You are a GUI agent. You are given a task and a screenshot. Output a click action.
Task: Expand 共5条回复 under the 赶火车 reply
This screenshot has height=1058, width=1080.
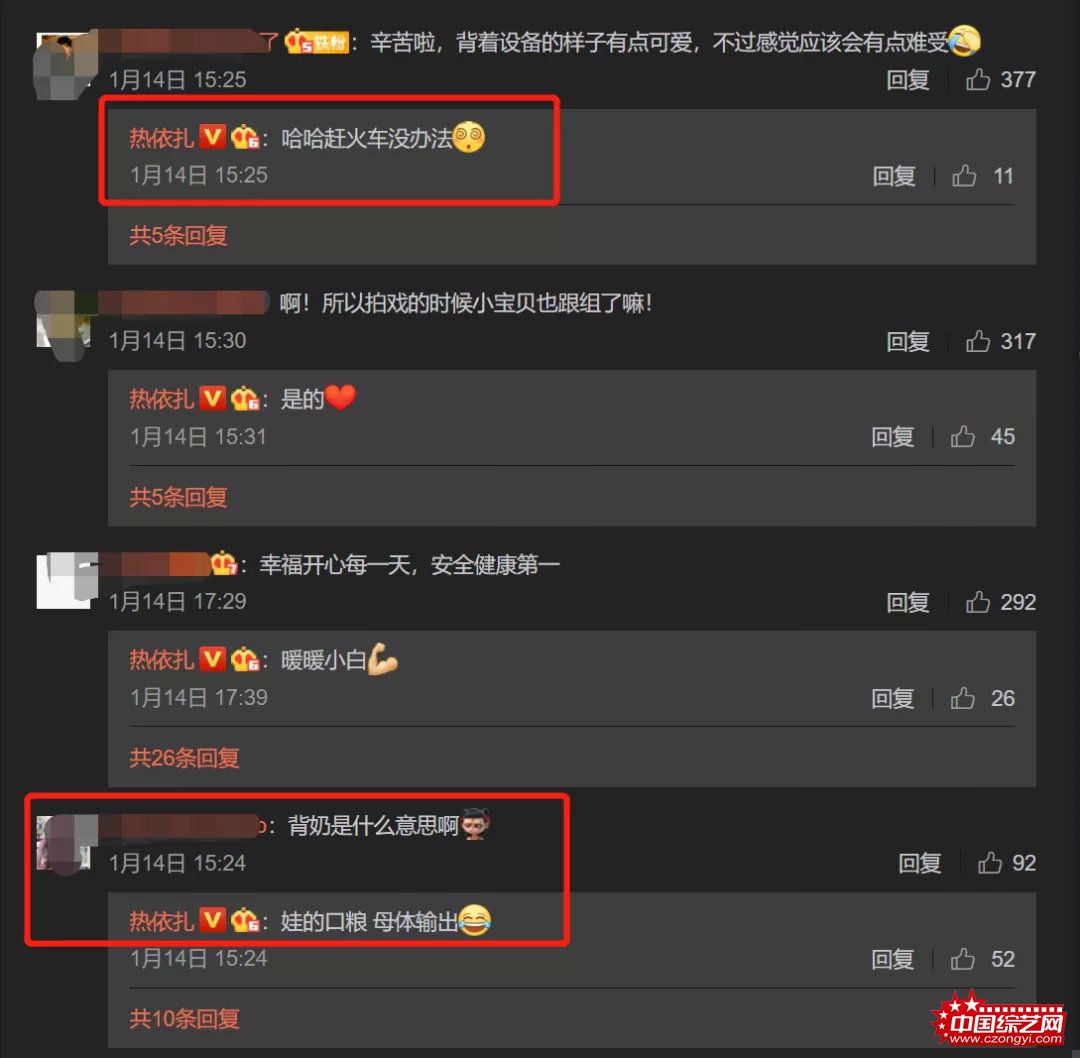coord(178,236)
